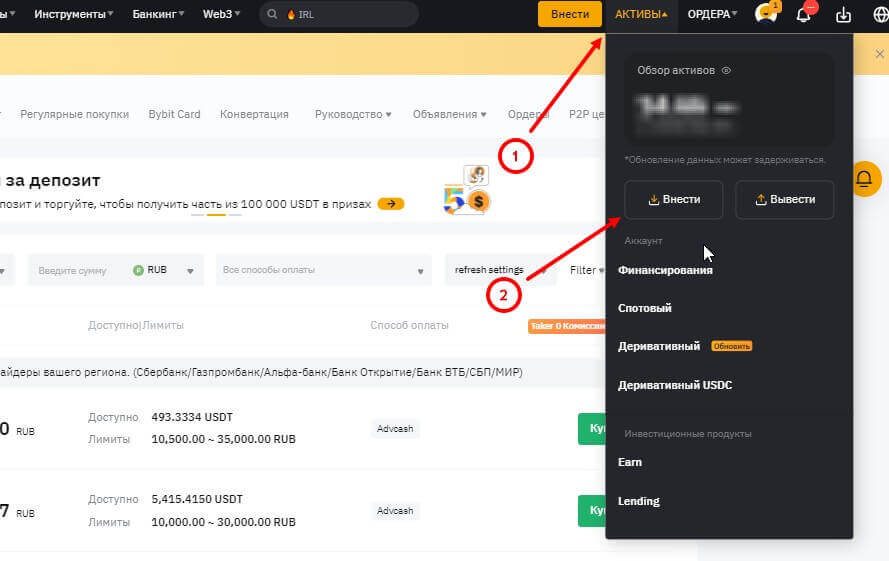Open the Ордера dropdown in header
Viewport: 889px width, 561px height.
coord(712,14)
